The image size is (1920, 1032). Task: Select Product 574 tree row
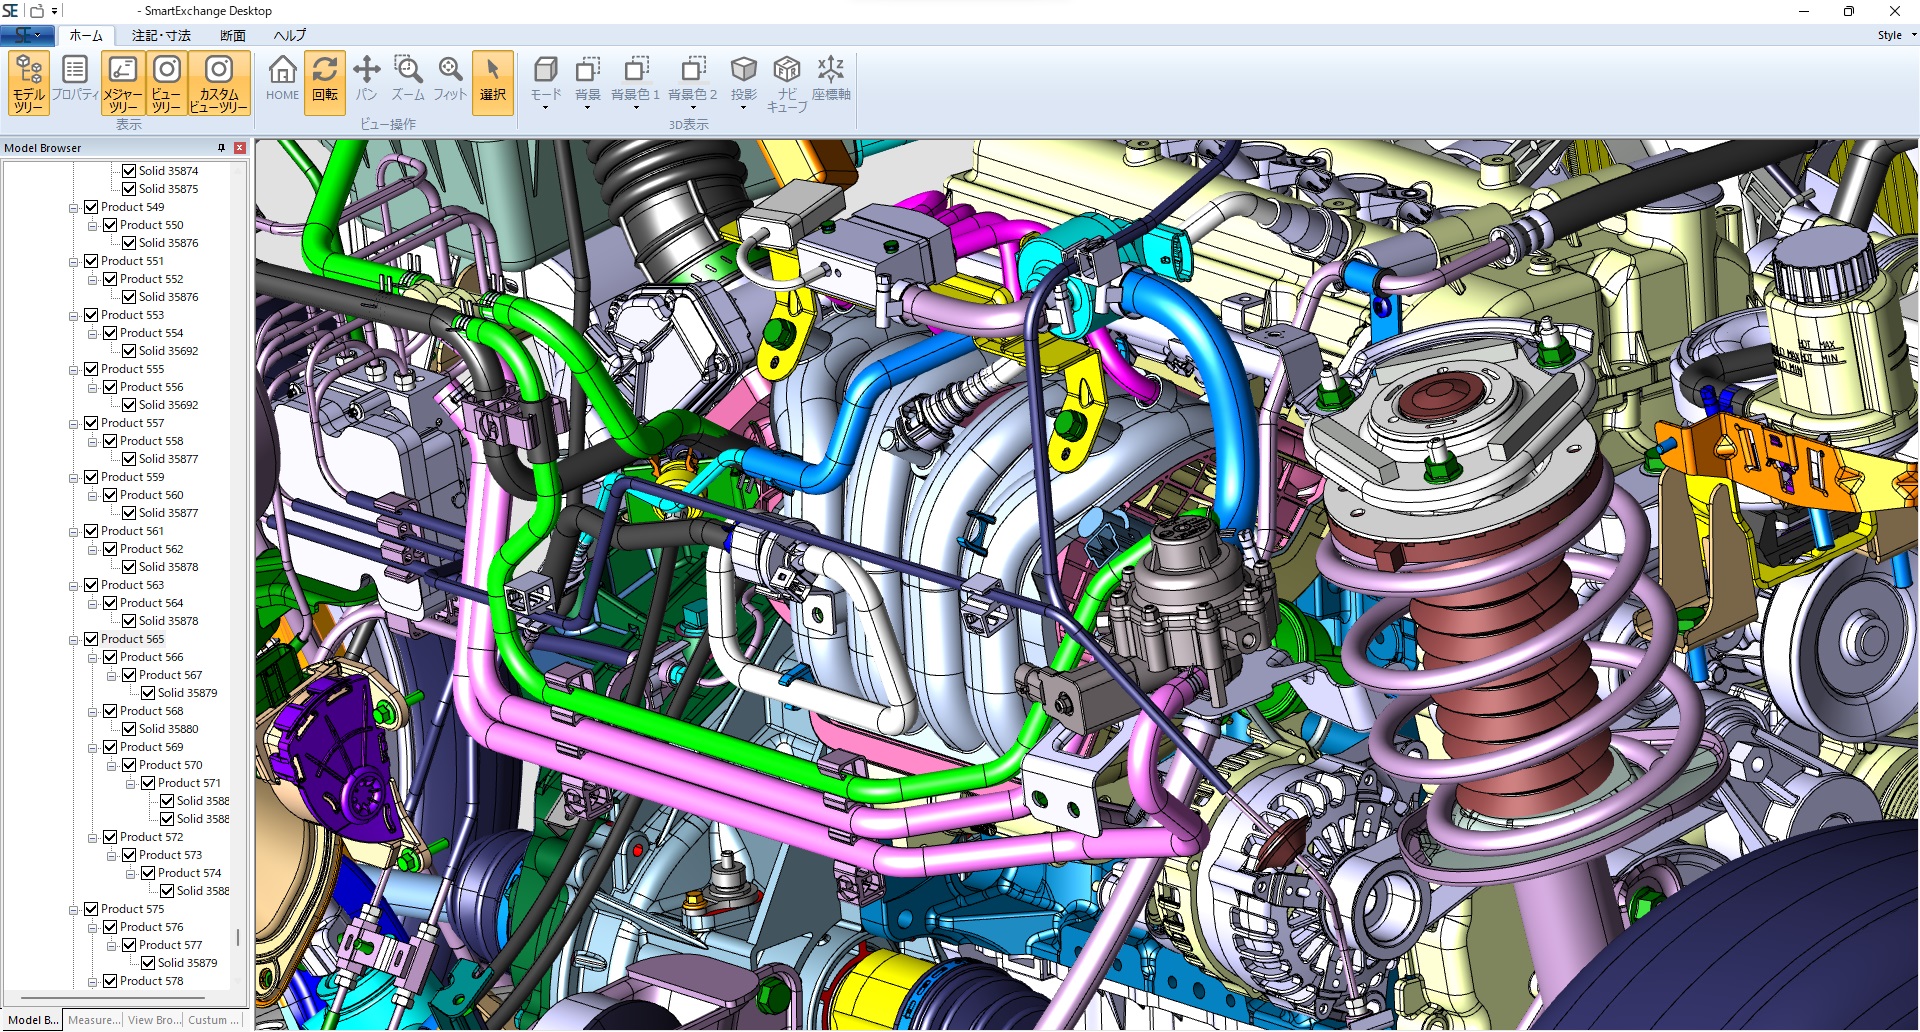[189, 873]
